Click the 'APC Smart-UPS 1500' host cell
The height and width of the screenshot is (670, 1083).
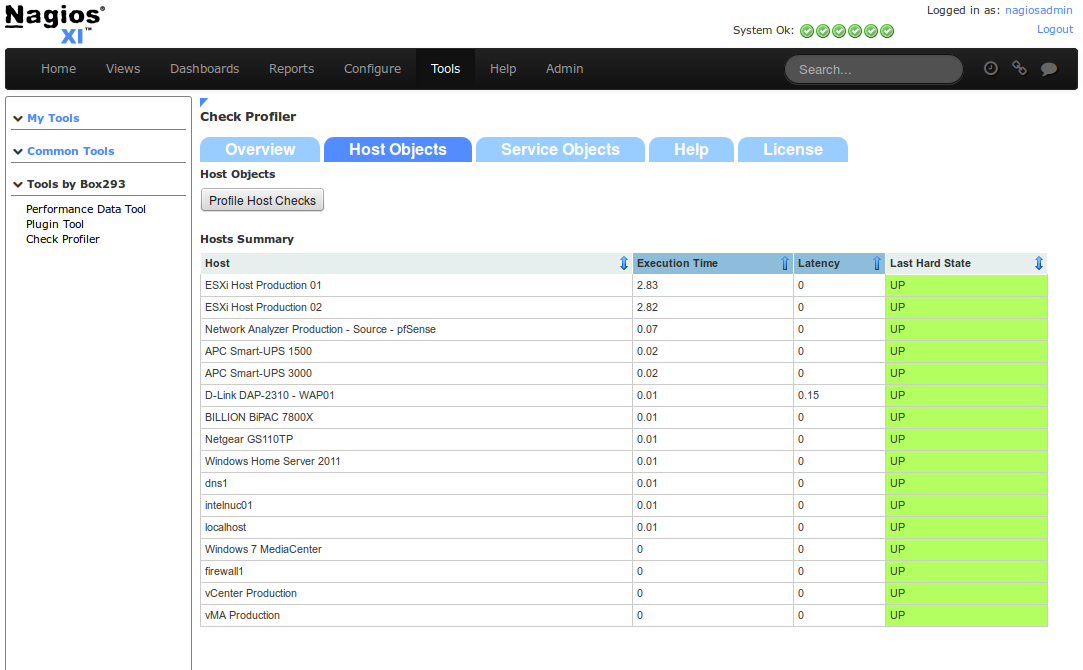[416, 352]
